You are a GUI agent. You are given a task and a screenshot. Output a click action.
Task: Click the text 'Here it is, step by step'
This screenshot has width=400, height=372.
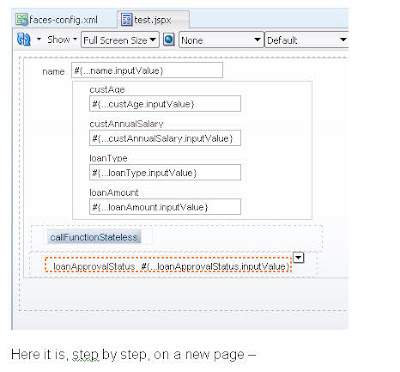pos(79,354)
